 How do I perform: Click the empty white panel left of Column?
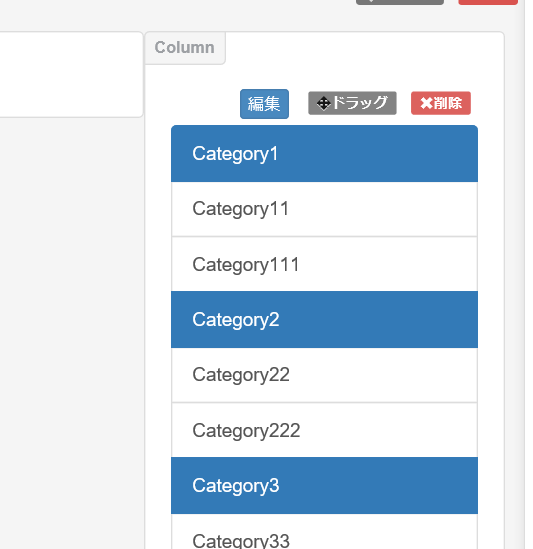tap(71, 75)
